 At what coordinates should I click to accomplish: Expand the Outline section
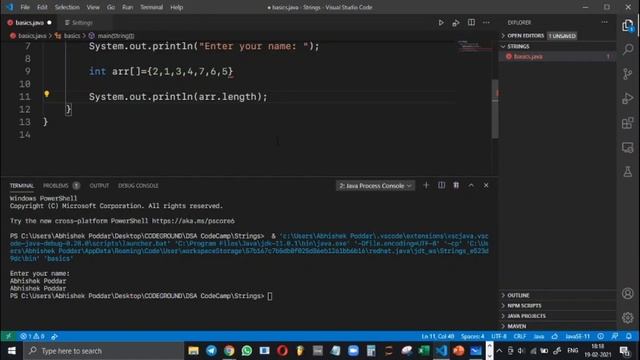(557, 295)
